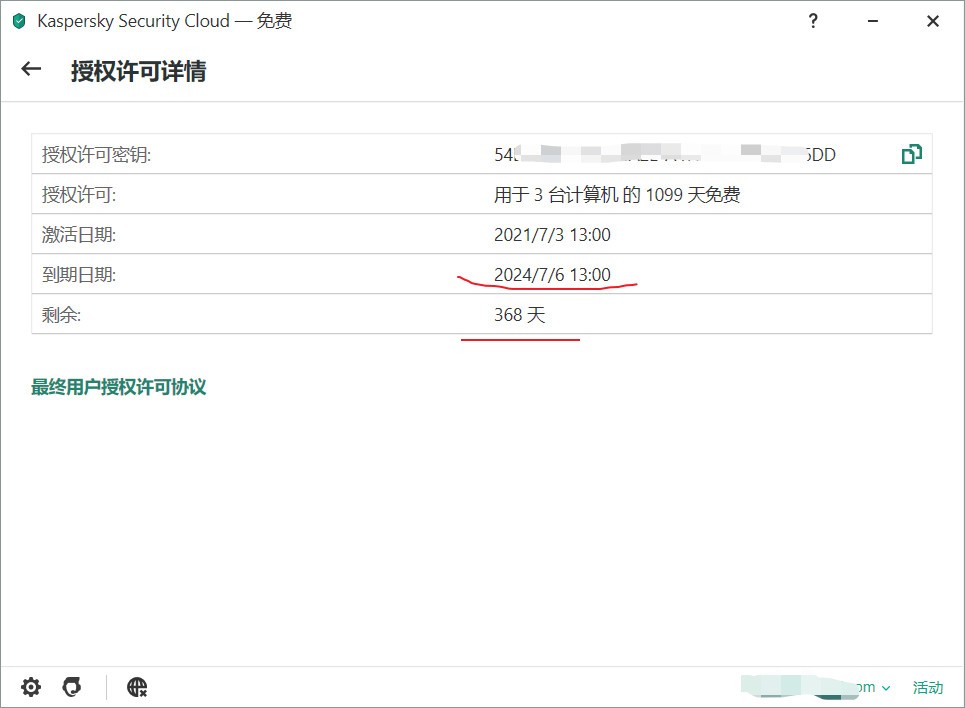This screenshot has height=708, width=965.
Task: Select the activation date 2021/7/3 13:00
Action: 552,235
